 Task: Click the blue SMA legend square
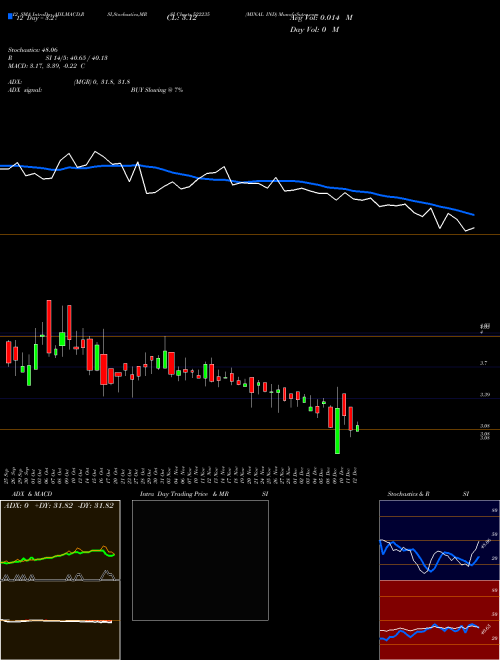click(11, 16)
